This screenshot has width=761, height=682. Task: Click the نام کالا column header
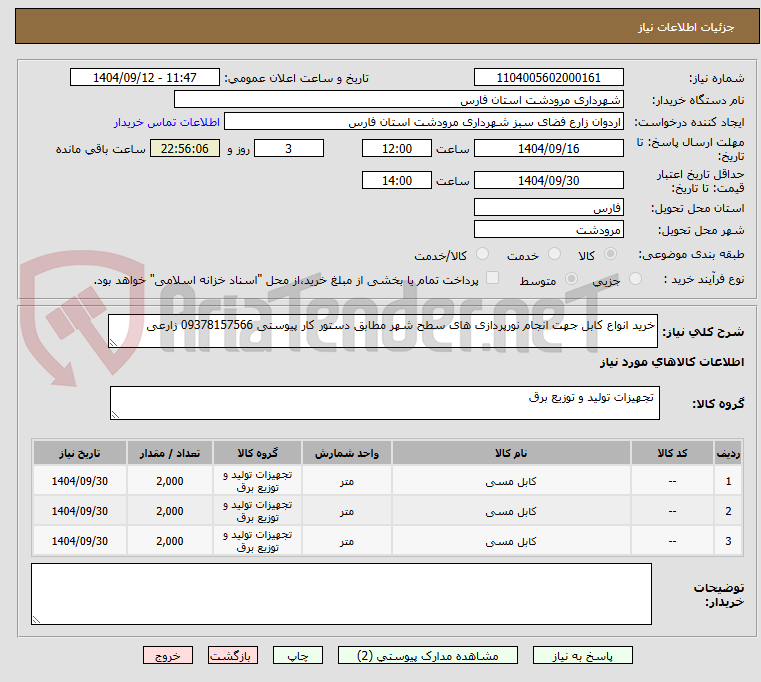[511, 453]
